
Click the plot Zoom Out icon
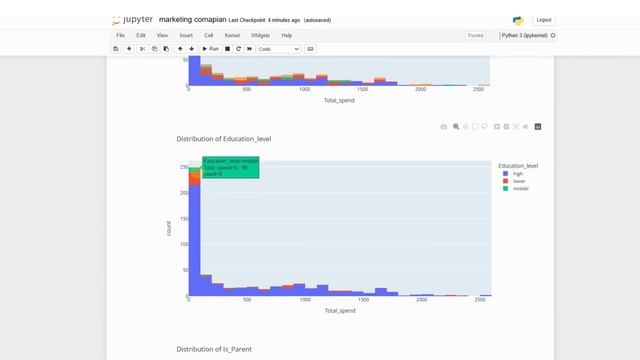pyautogui.click(x=507, y=127)
